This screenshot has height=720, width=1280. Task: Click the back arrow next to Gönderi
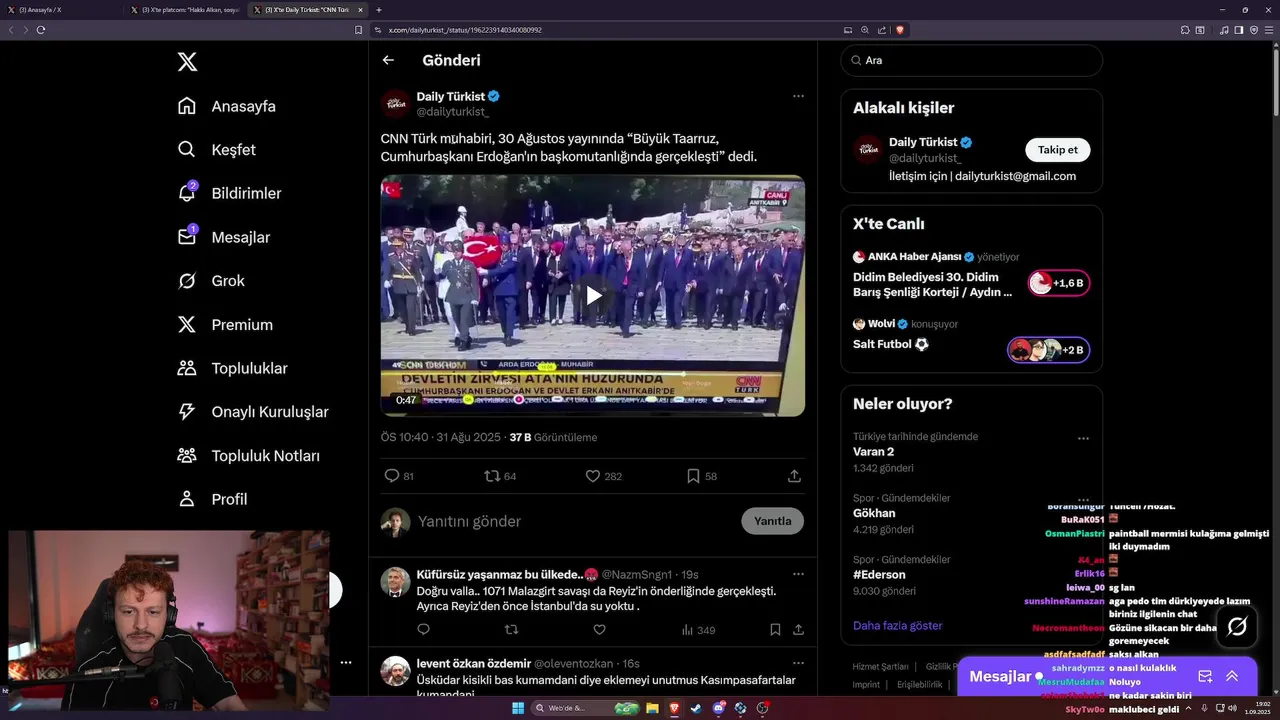388,60
